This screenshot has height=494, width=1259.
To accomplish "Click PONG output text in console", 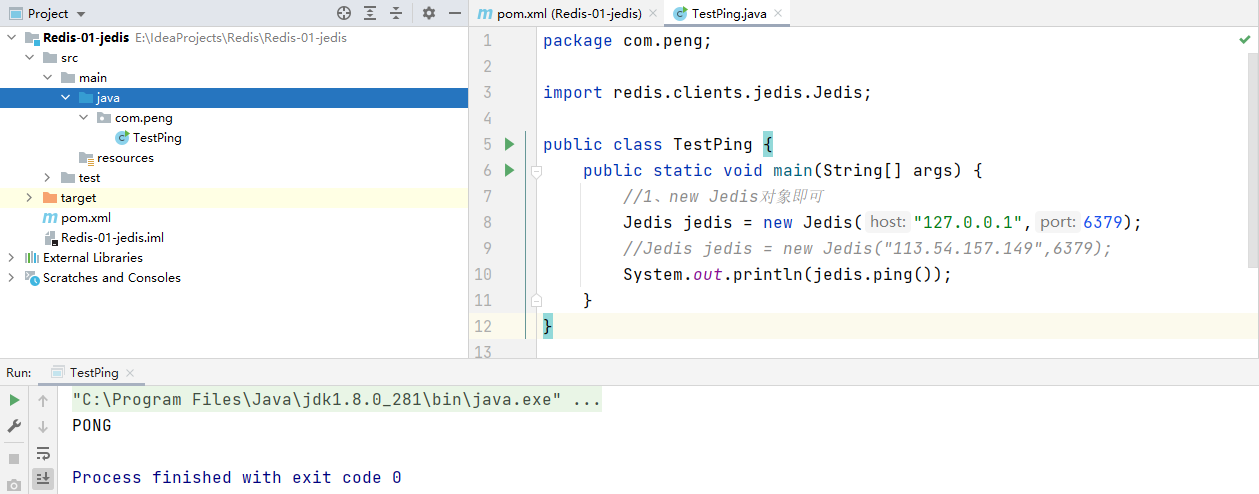I will (x=92, y=426).
